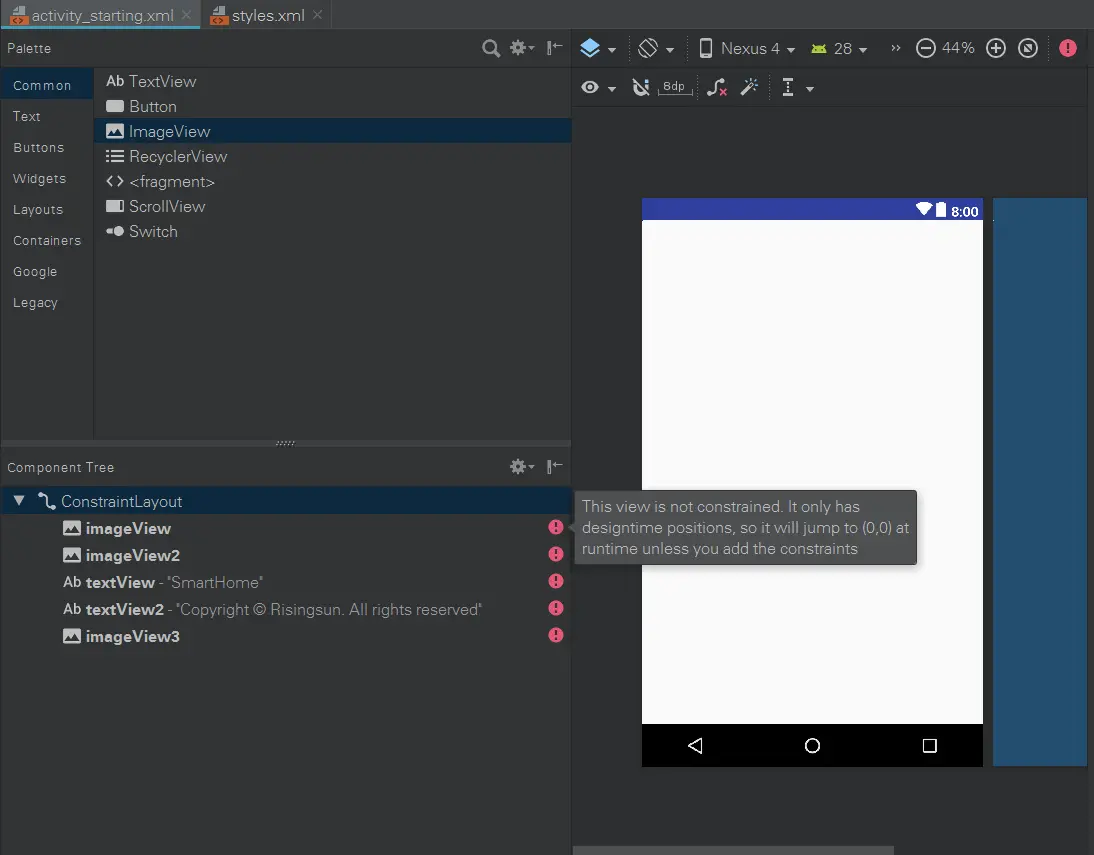Image resolution: width=1094 pixels, height=855 pixels.
Task: Select textView 'SmartHome' in component tree
Action: pos(286,582)
